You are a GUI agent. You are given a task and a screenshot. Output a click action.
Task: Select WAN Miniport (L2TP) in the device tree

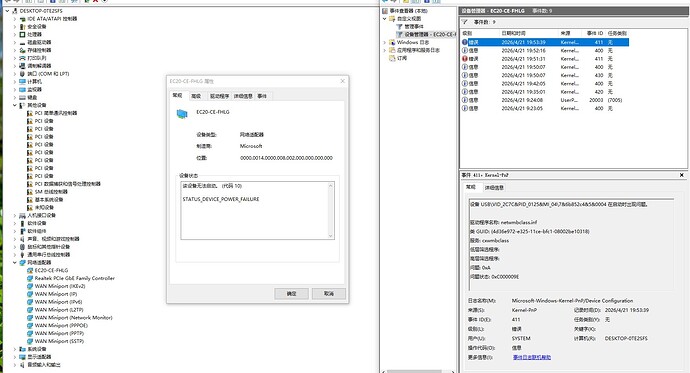coord(59,310)
